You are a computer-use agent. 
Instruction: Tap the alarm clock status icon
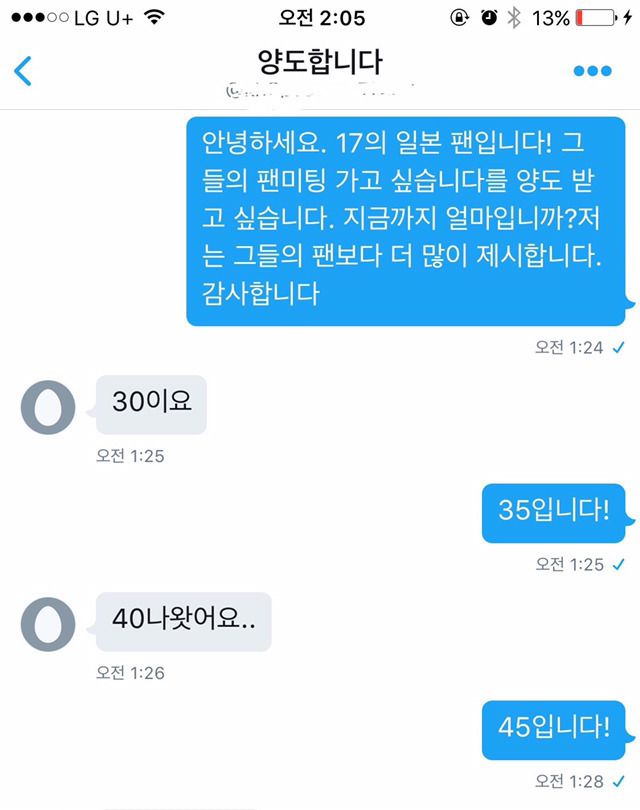tap(489, 18)
